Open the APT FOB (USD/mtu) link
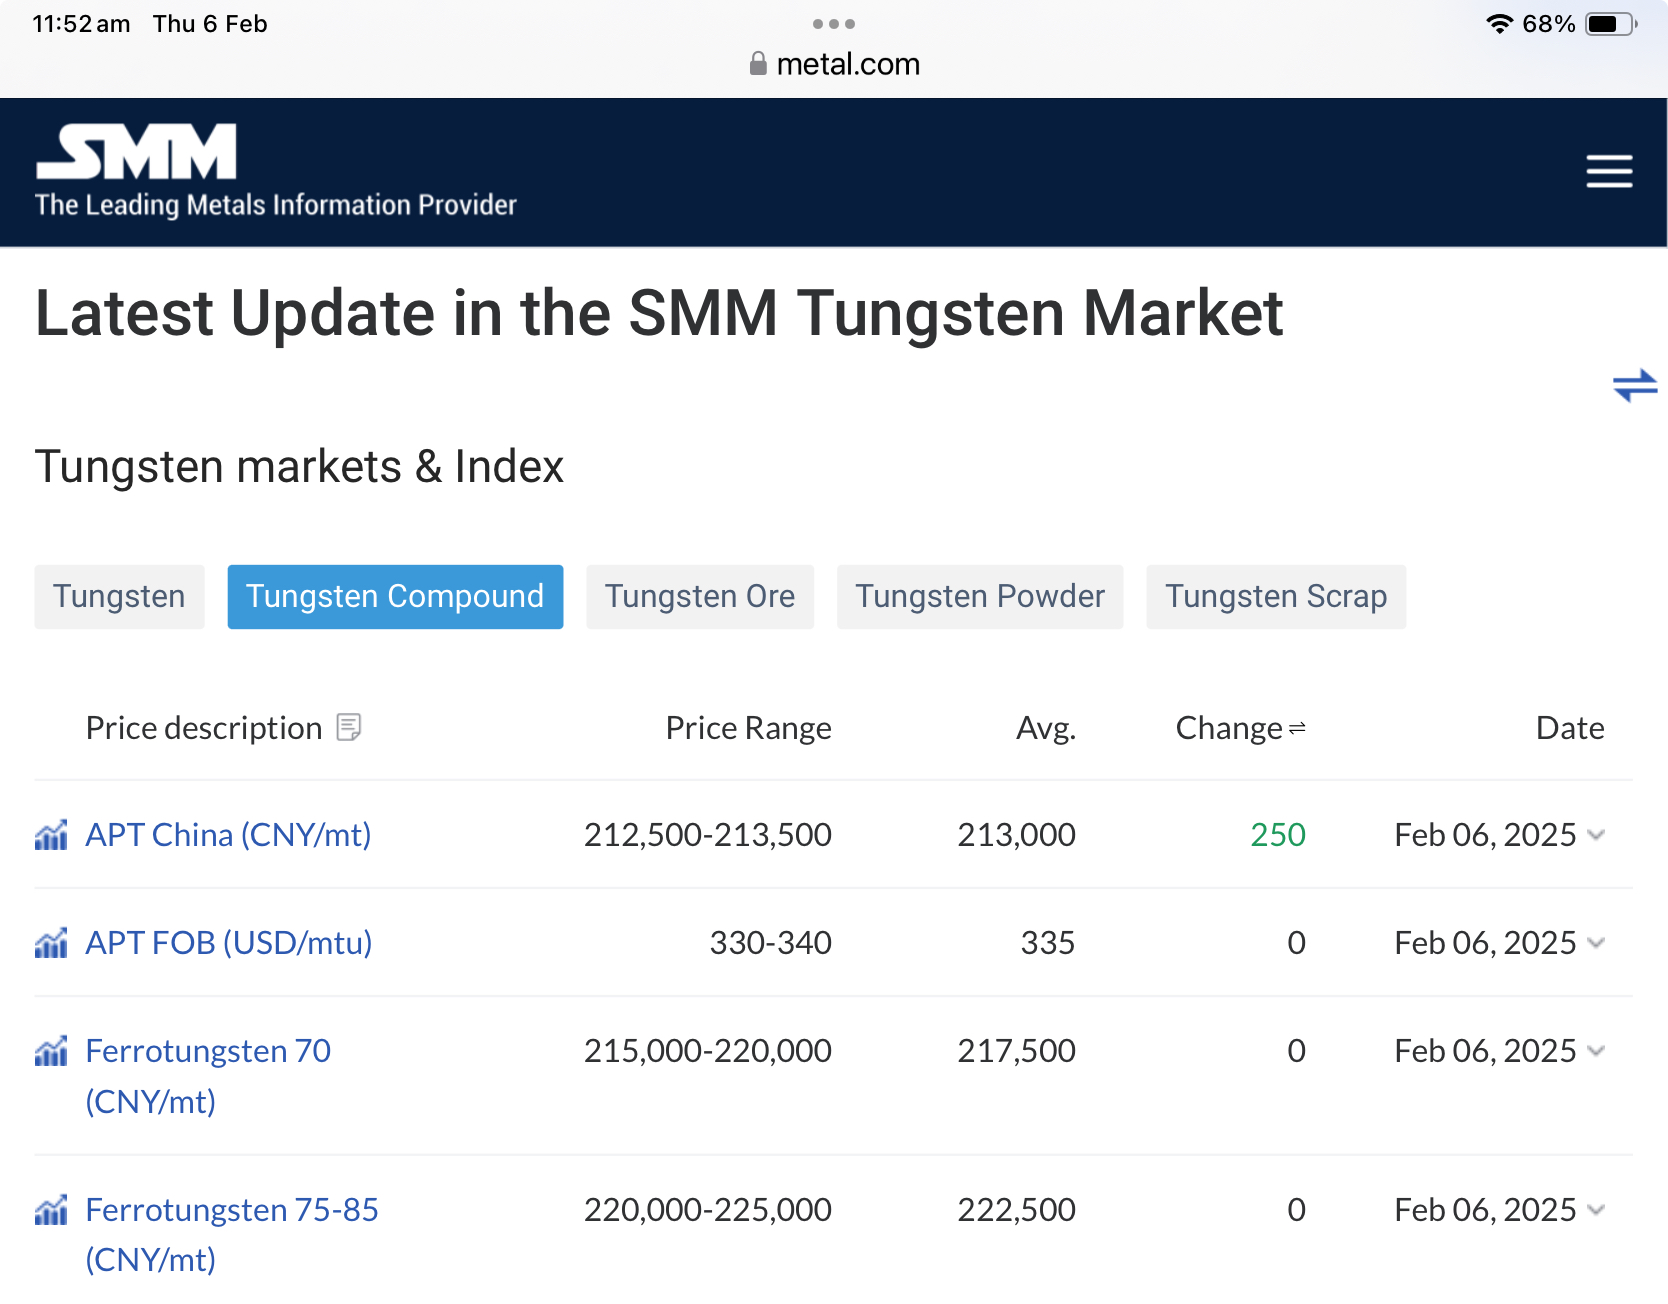The height and width of the screenshot is (1304, 1668). tap(229, 943)
